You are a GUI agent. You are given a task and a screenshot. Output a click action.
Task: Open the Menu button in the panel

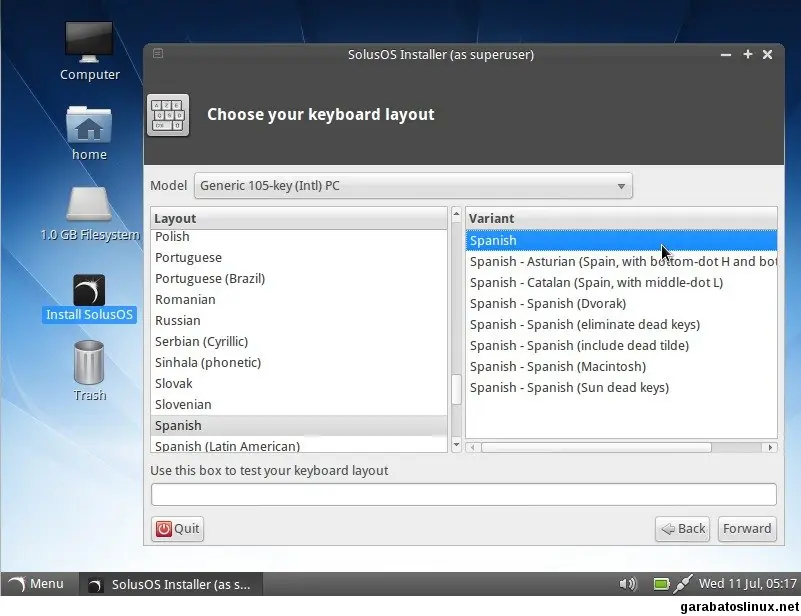tap(36, 583)
